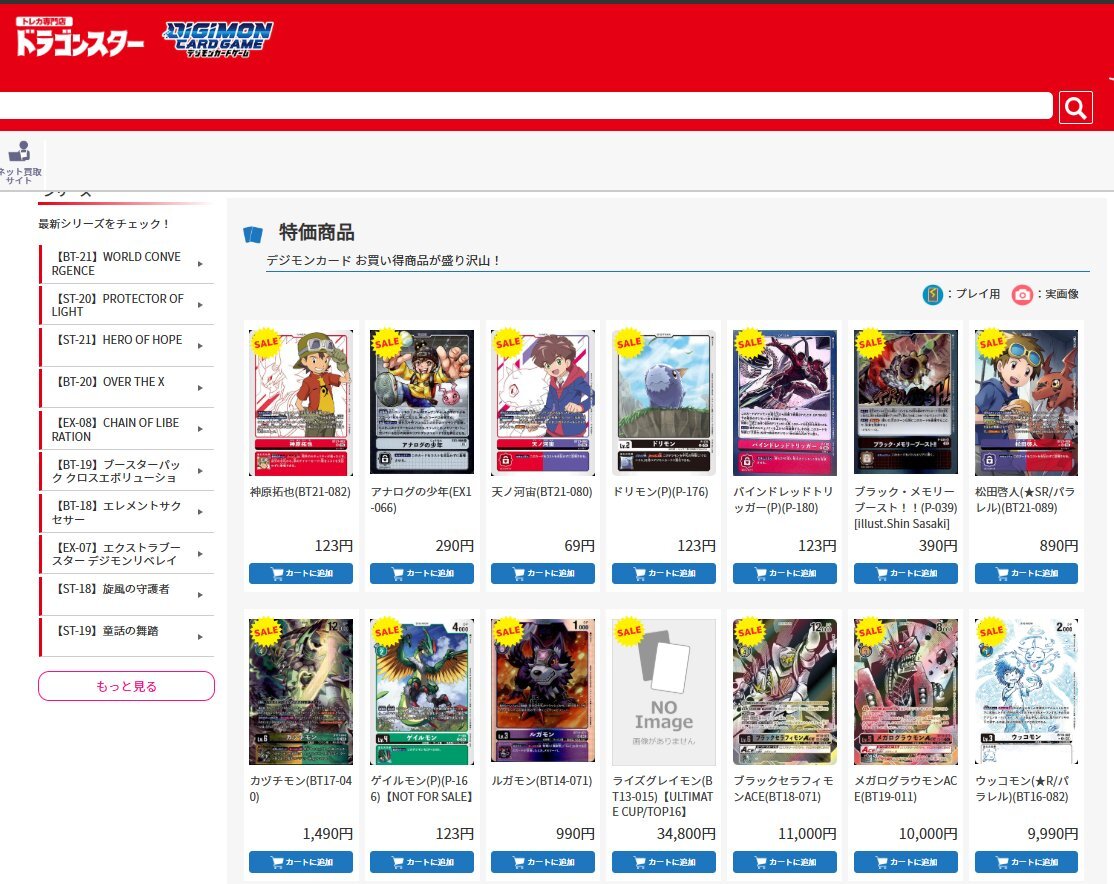Add ウッコモン(BT16-082) to cart
Image resolution: width=1114 pixels, height=884 pixels.
(x=1027, y=862)
